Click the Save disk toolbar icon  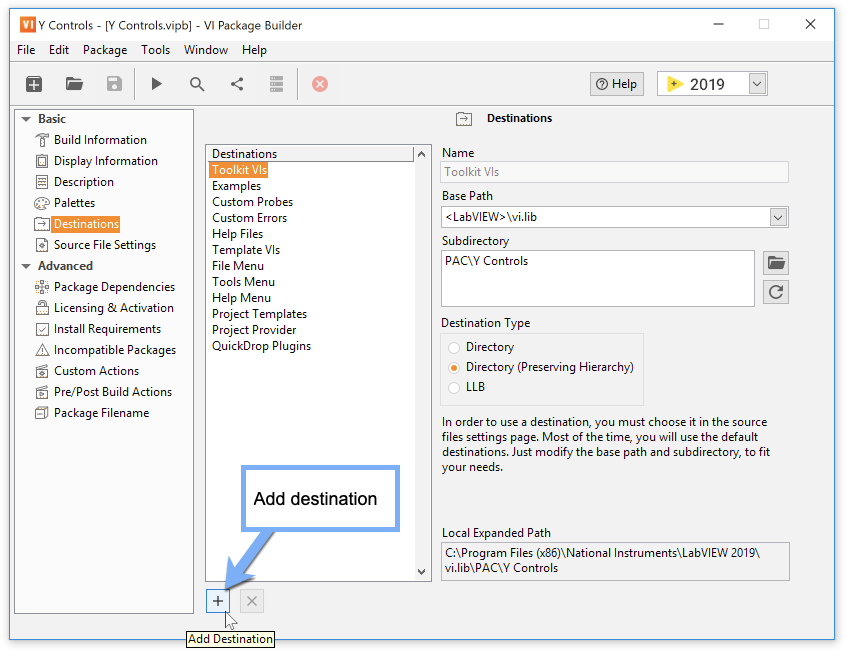(114, 84)
